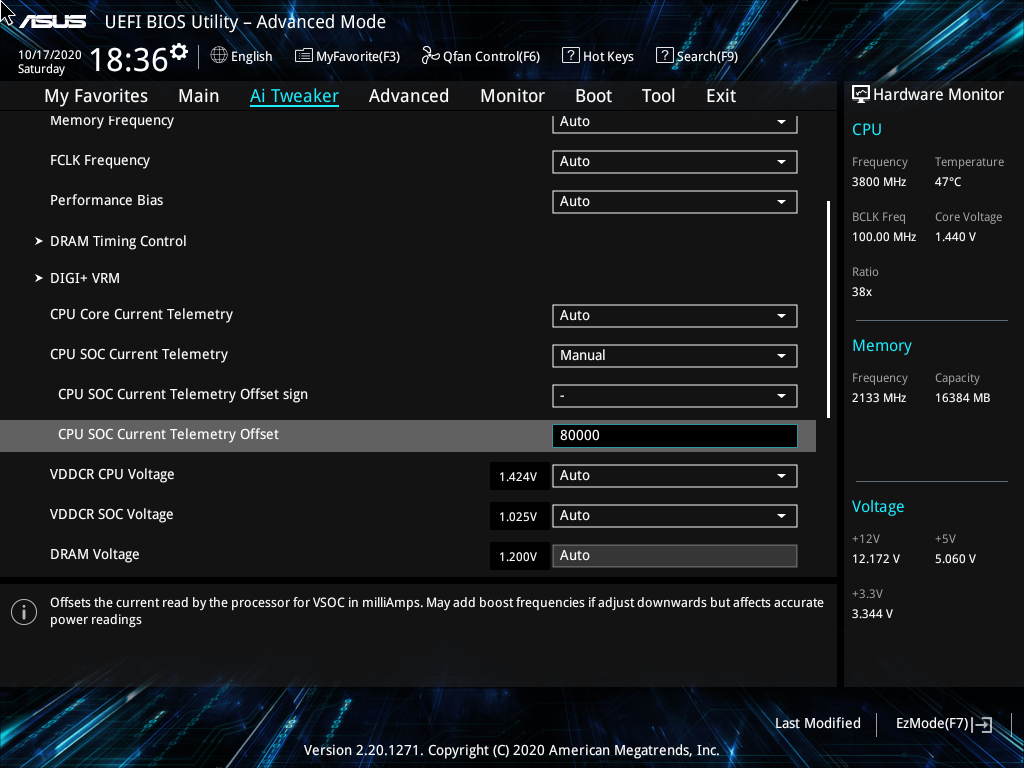This screenshot has height=768, width=1024.
Task: Click the 1.200V DRAM voltage reading
Action: (x=519, y=556)
